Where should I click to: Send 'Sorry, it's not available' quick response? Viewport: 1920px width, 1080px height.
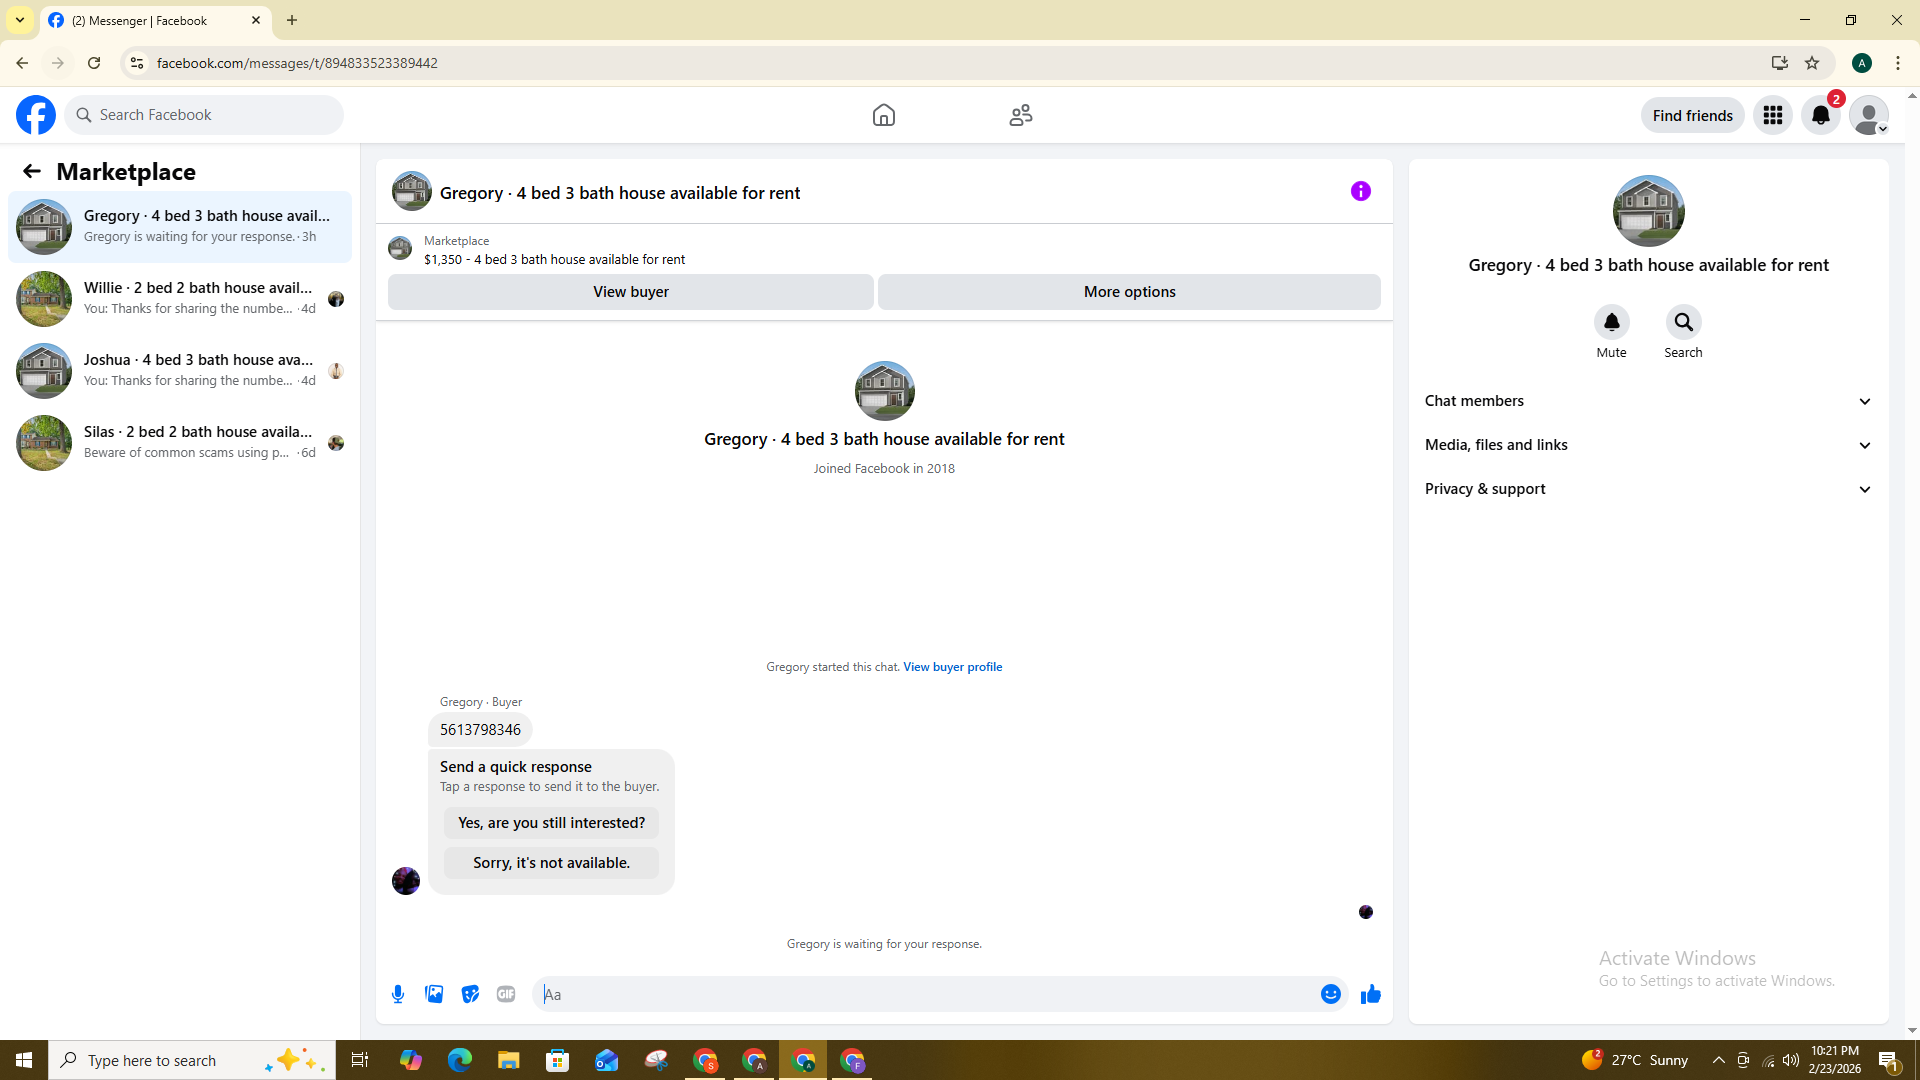[x=551, y=863]
